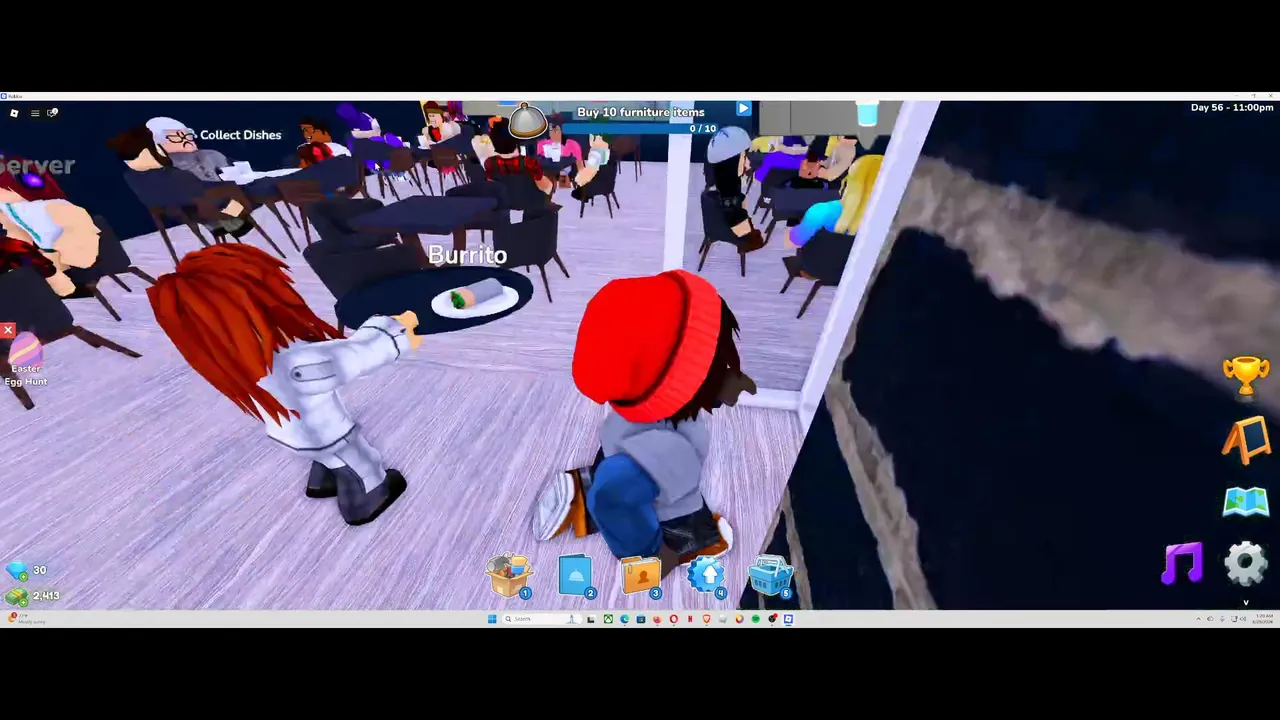
Task: Click the Burrito order label
Action: tap(467, 255)
